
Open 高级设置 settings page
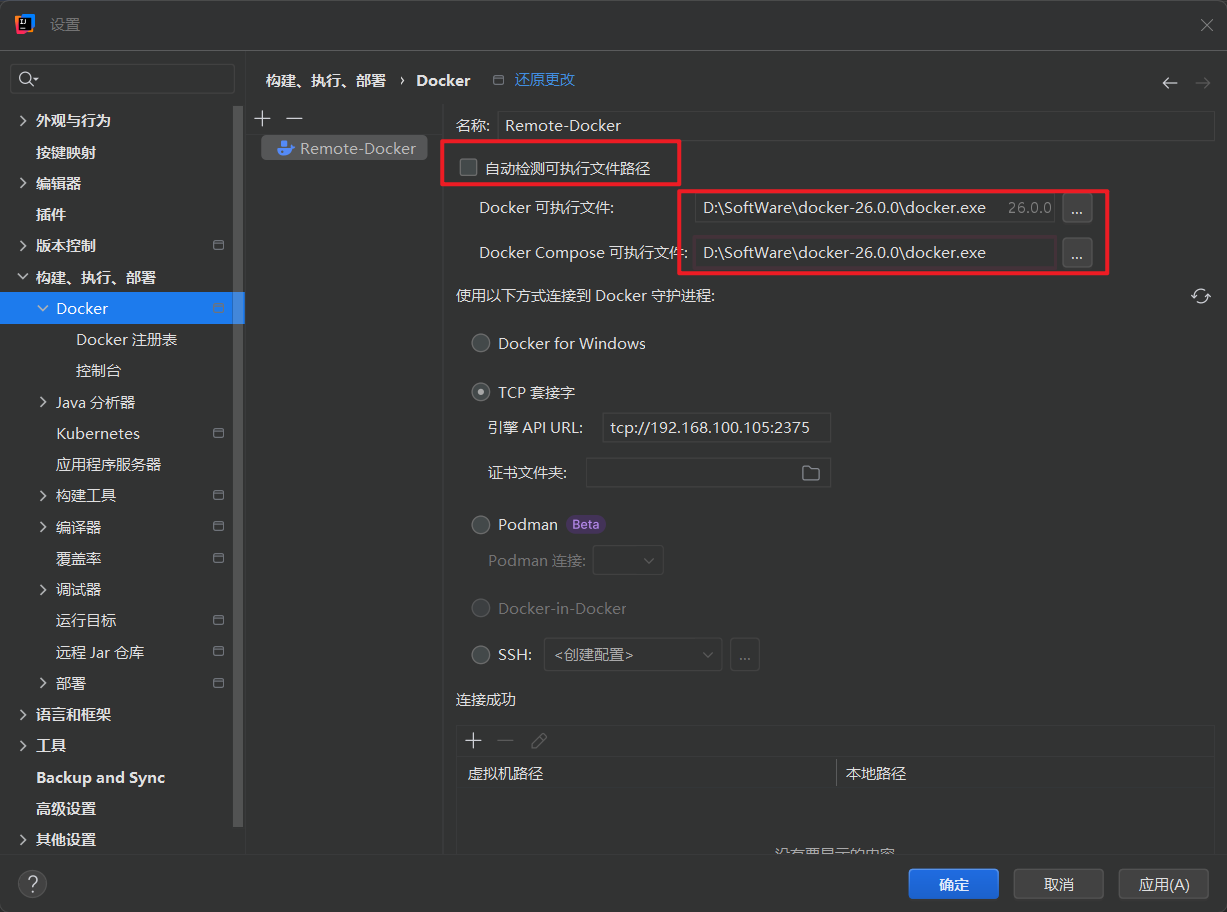(x=66, y=808)
